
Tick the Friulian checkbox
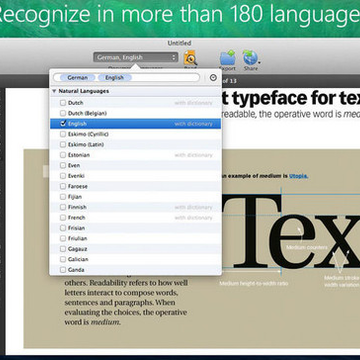click(x=63, y=238)
